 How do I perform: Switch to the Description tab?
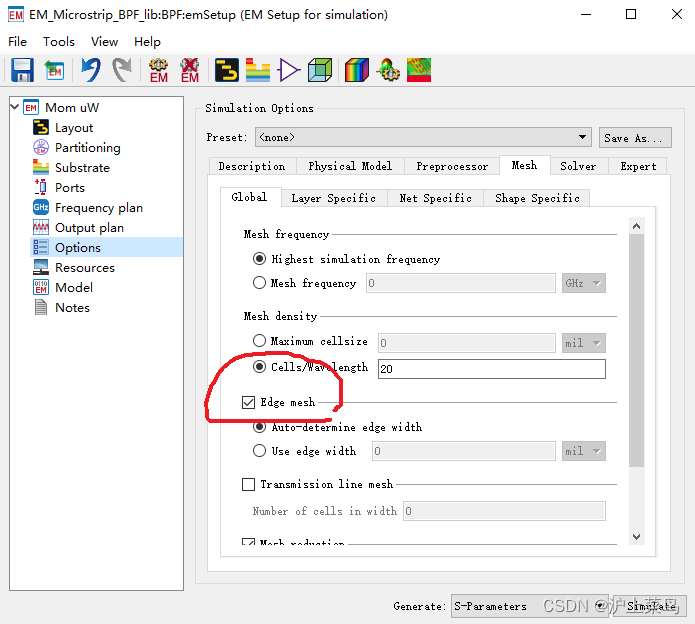coord(252,166)
